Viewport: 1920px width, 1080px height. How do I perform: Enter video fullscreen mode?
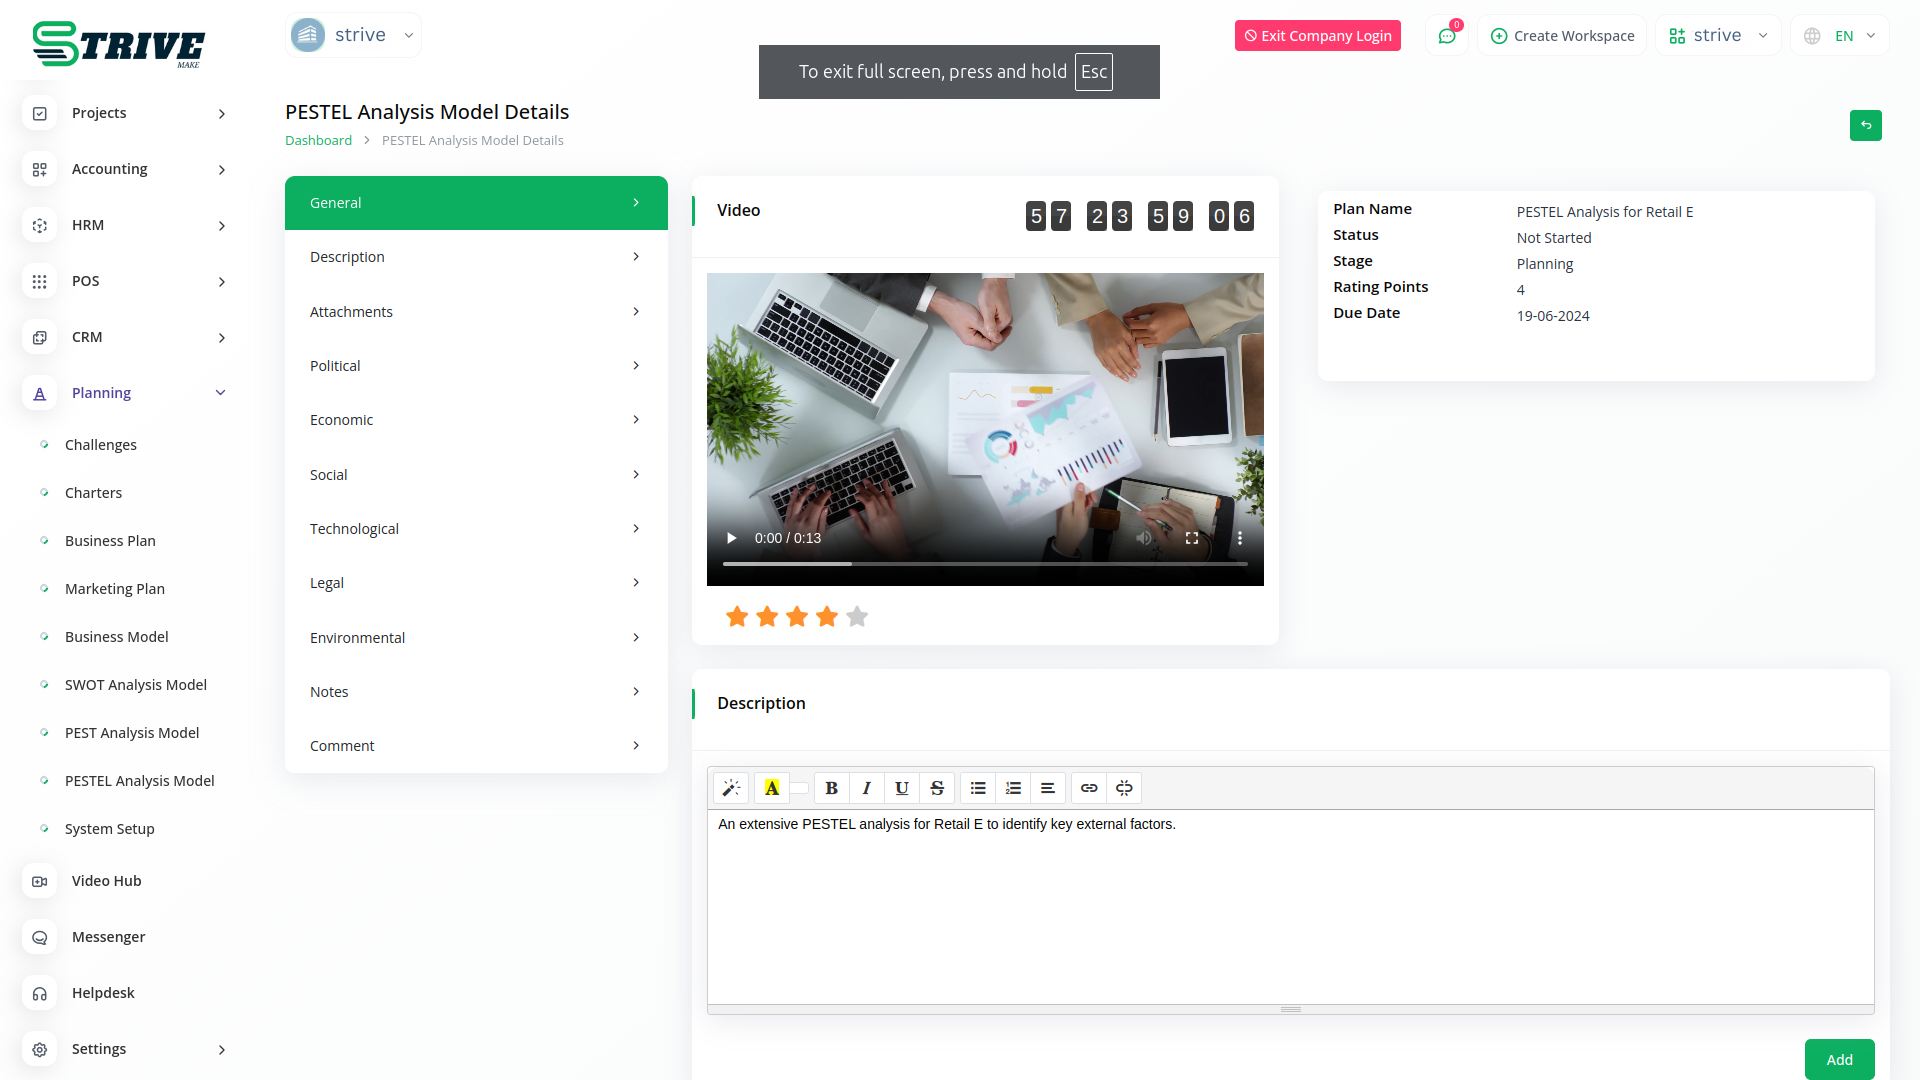click(x=1192, y=538)
